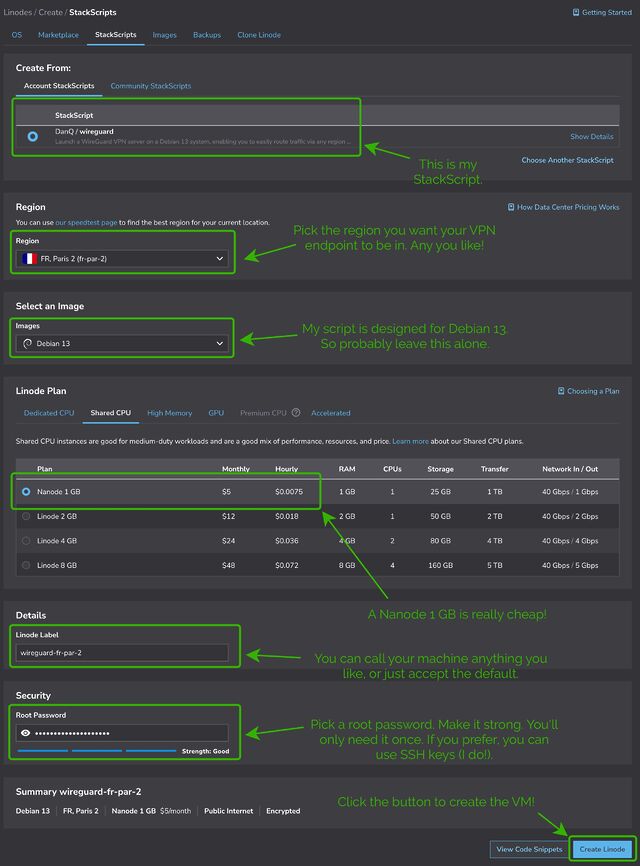Switch to the Dedicated CPU plan tab
The width and height of the screenshot is (640, 866).
(x=48, y=412)
